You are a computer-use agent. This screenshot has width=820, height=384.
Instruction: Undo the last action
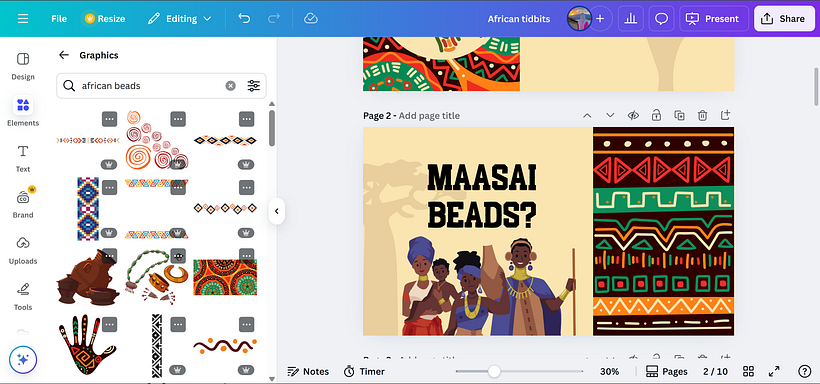[x=244, y=19]
